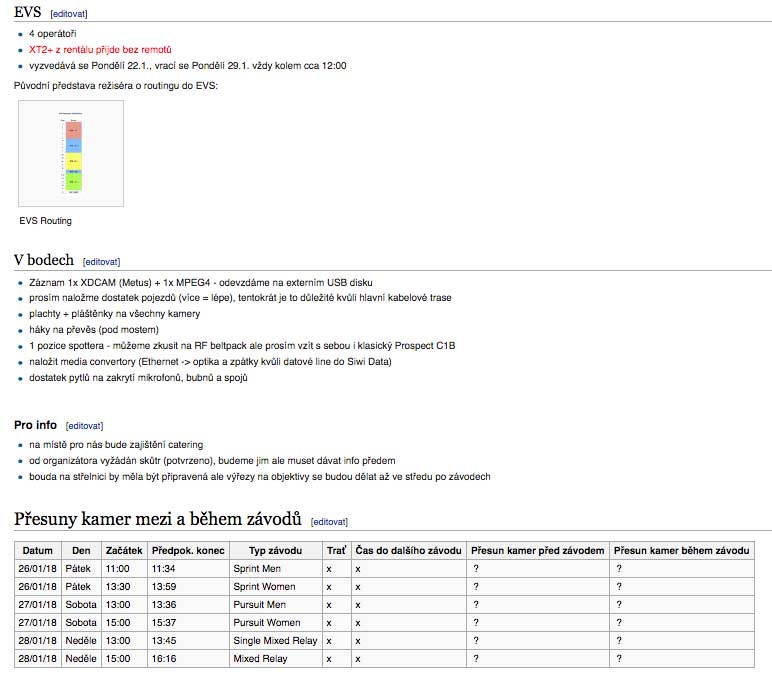Select the Přesun kamer před závodem header

tap(538, 551)
